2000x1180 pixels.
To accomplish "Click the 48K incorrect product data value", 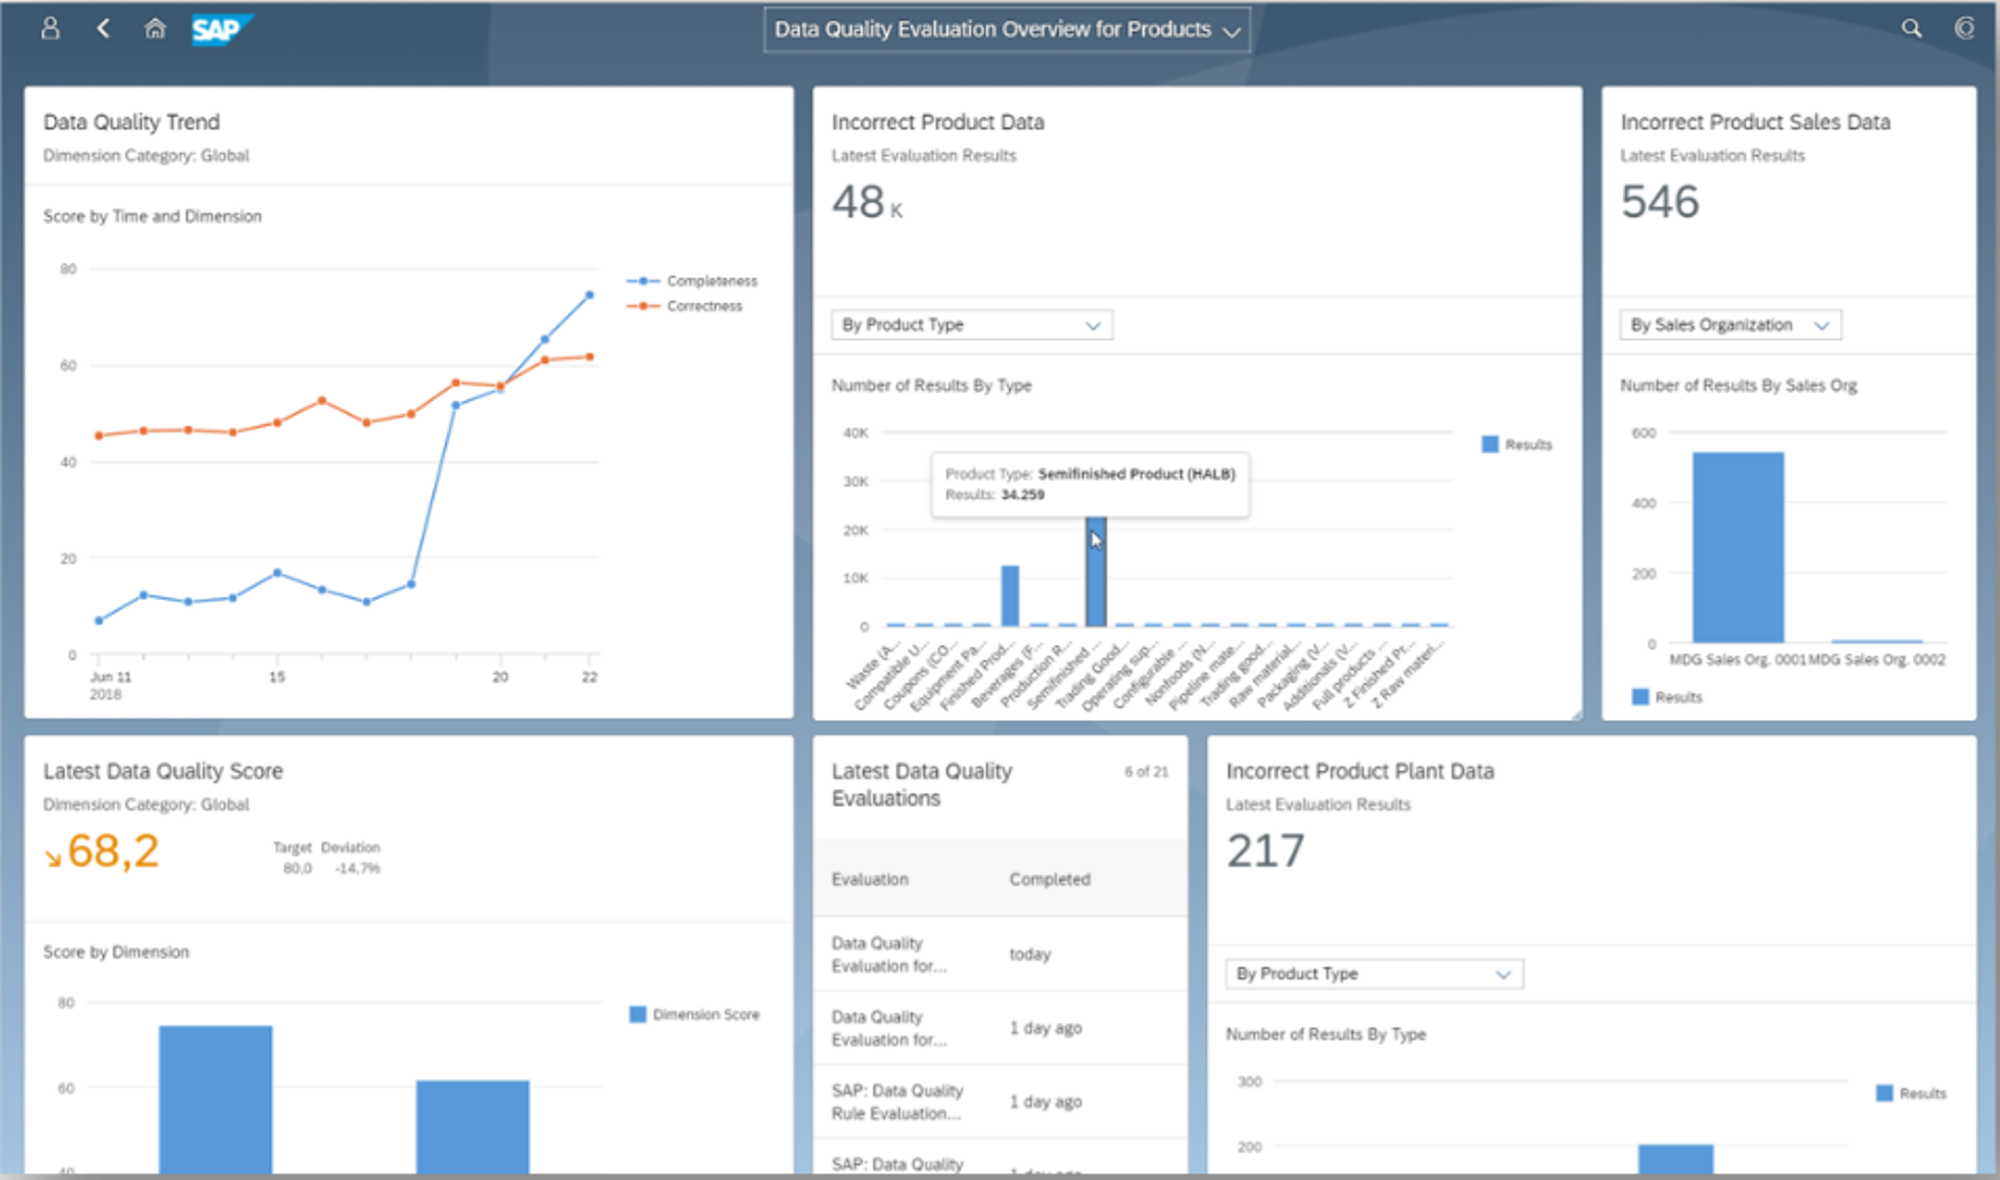I will tap(866, 202).
